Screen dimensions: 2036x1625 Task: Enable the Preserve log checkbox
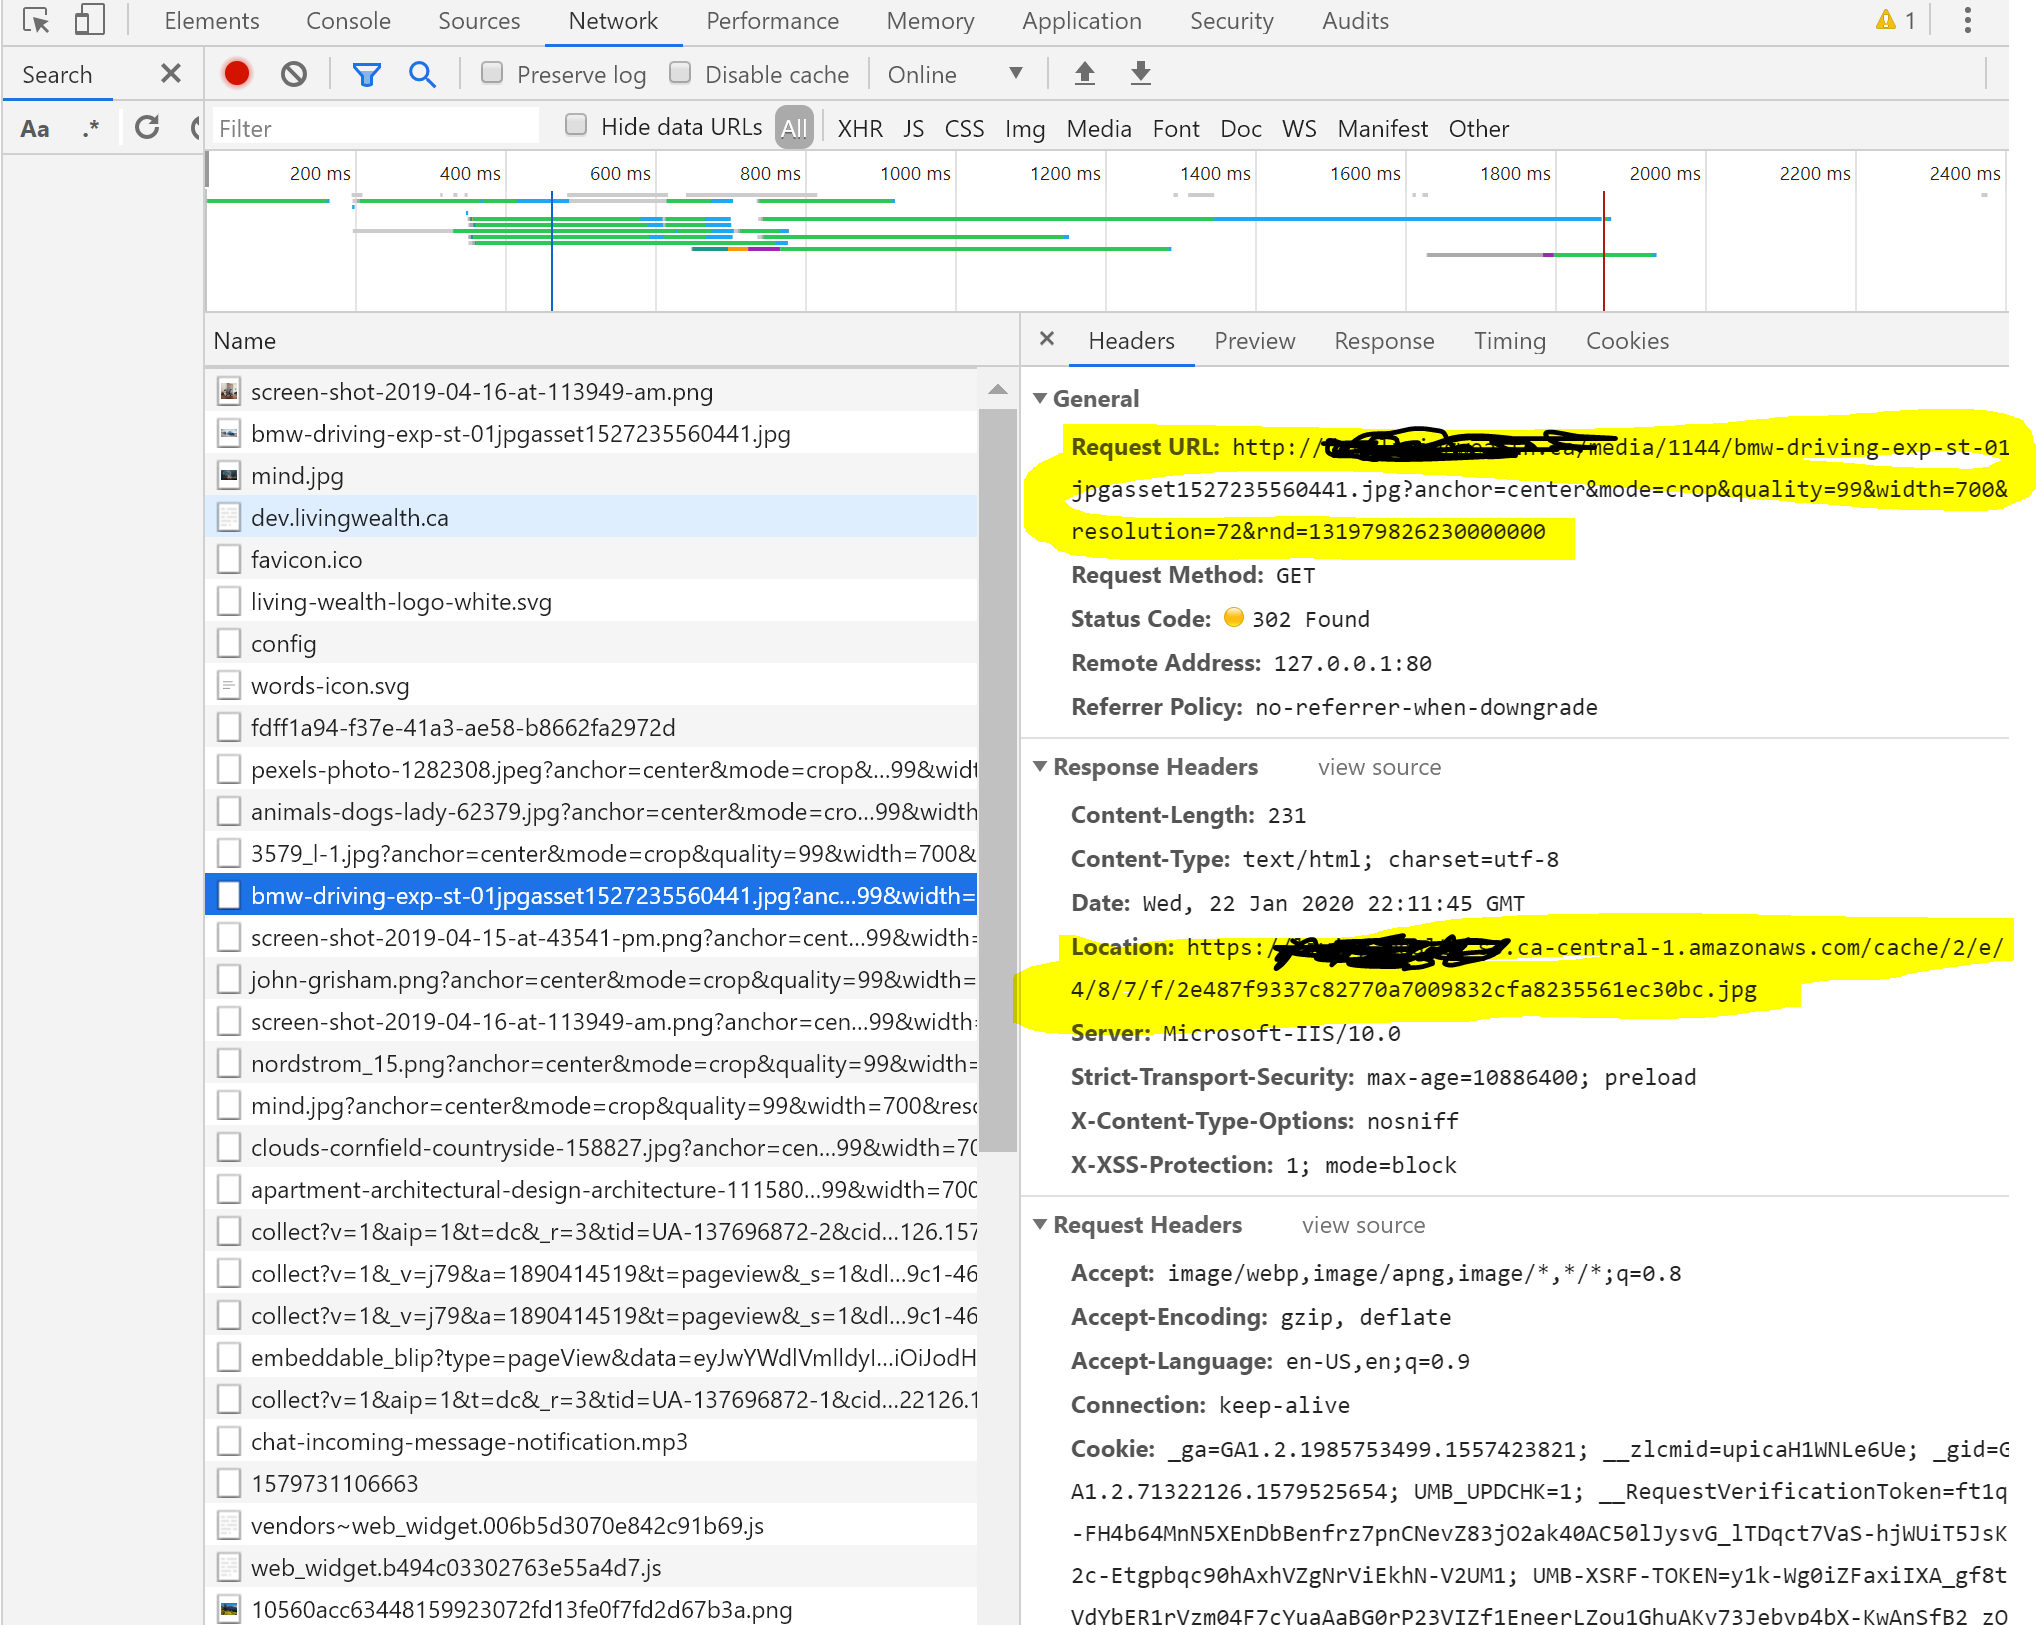pyautogui.click(x=492, y=73)
